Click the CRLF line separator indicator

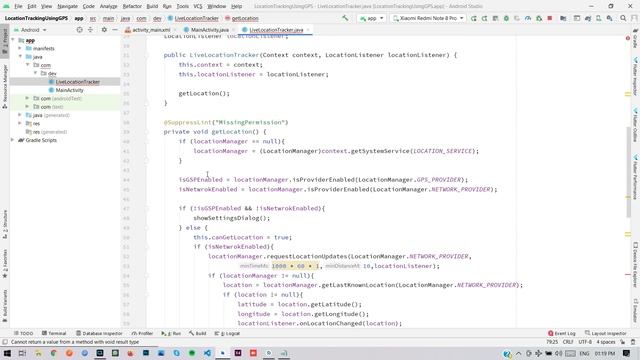click(568, 342)
